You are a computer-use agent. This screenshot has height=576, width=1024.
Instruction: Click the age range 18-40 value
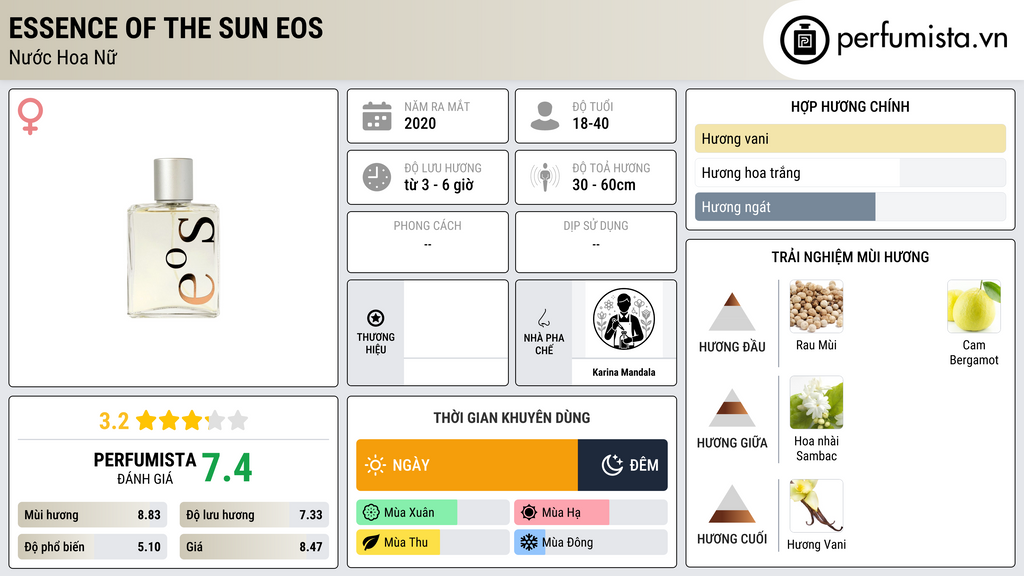(x=590, y=123)
